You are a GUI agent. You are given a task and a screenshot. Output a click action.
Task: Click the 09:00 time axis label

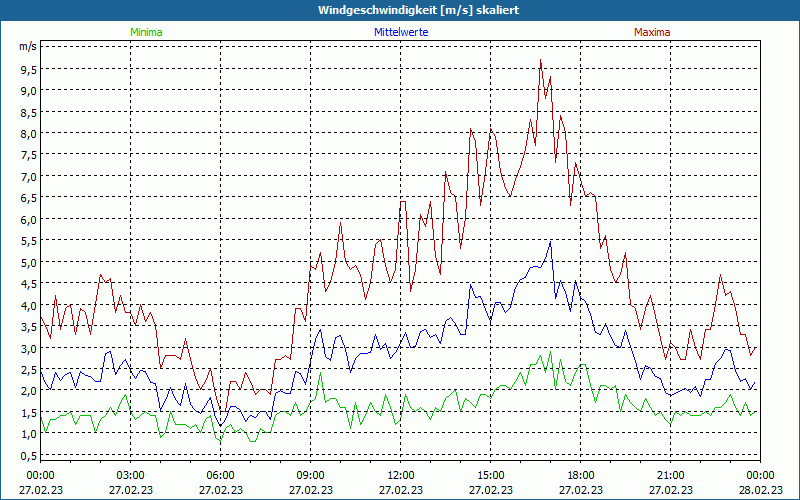click(311, 475)
